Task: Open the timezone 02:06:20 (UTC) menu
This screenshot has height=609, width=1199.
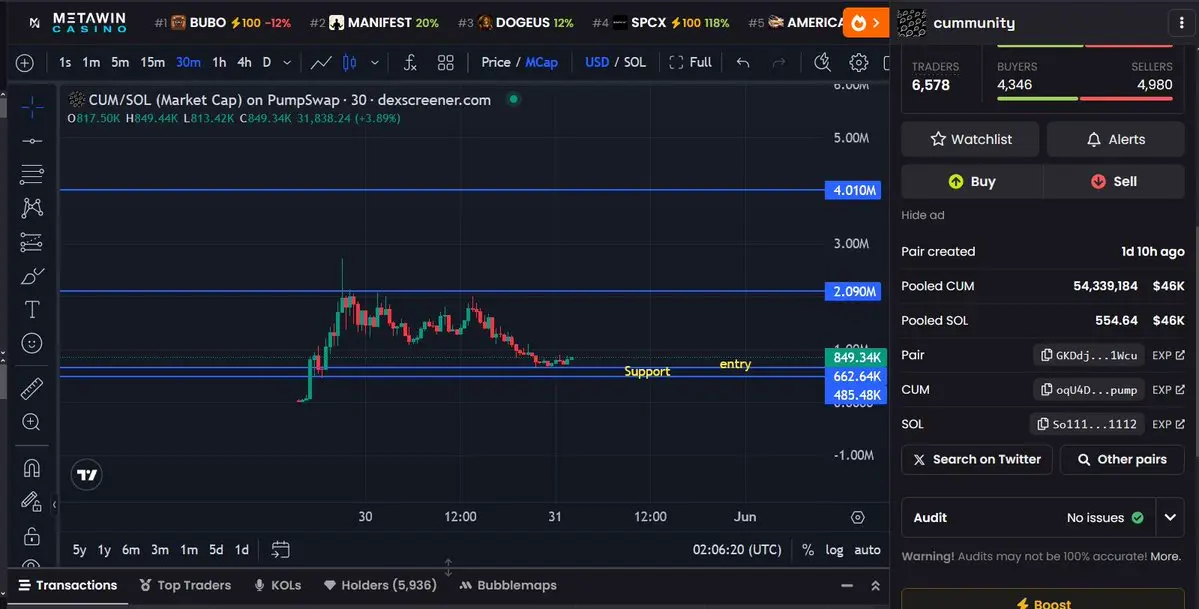Action: 737,550
